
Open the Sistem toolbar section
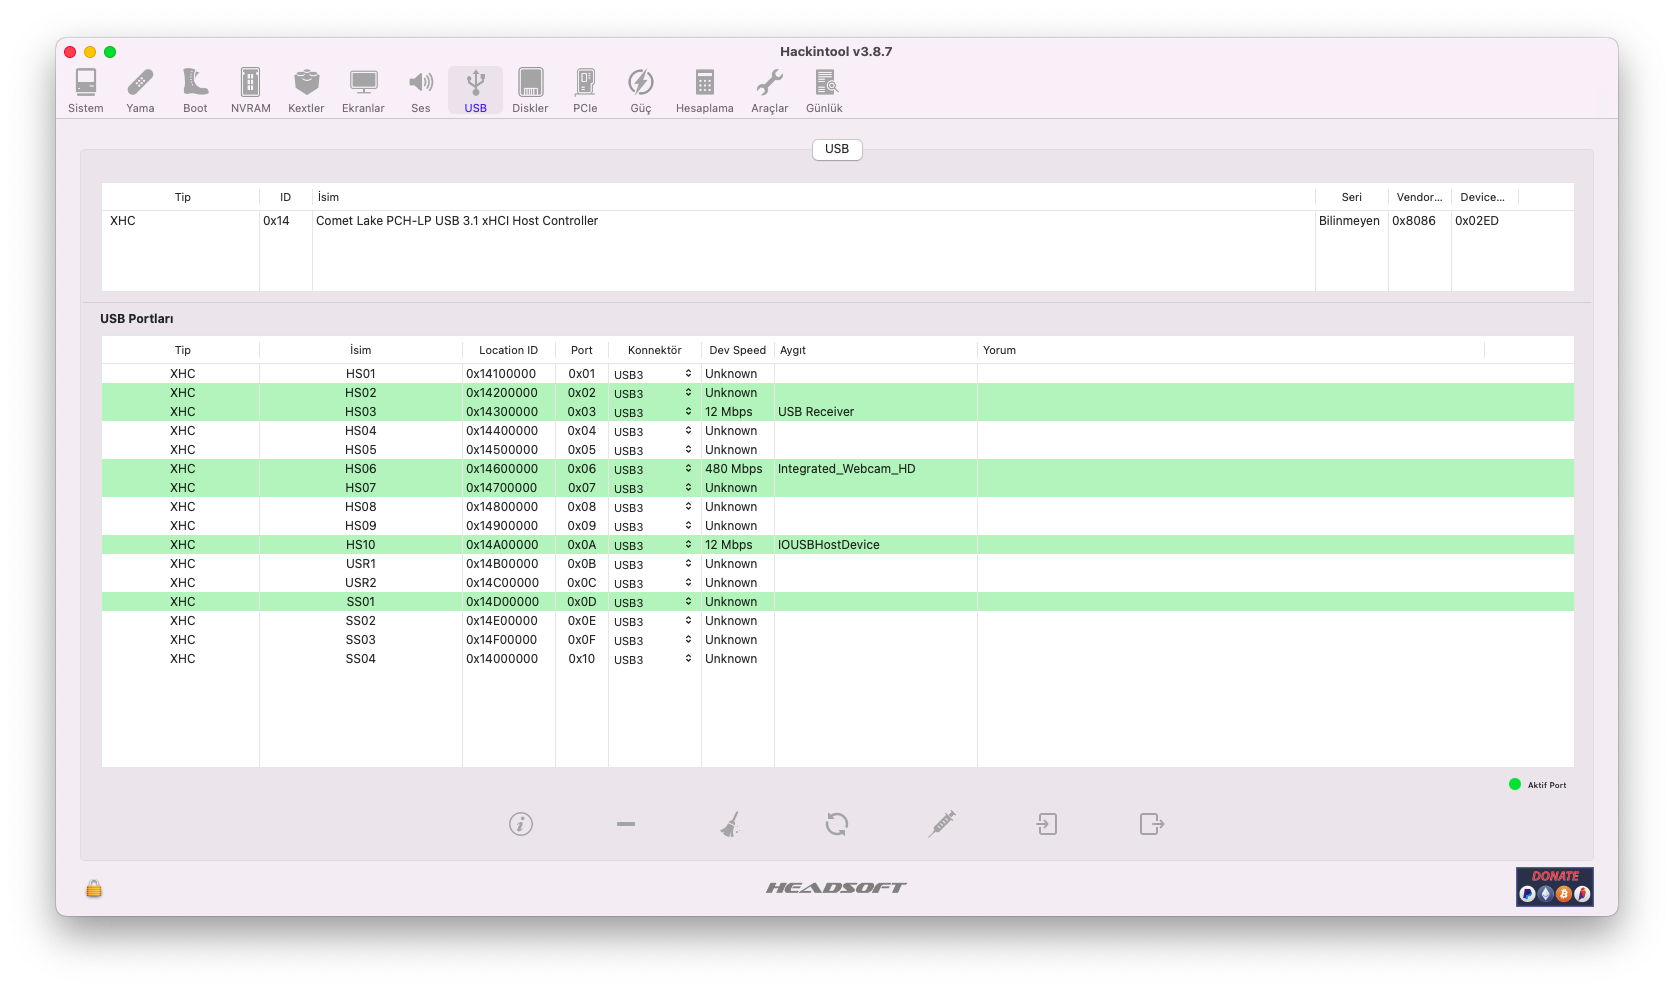pyautogui.click(x=86, y=90)
